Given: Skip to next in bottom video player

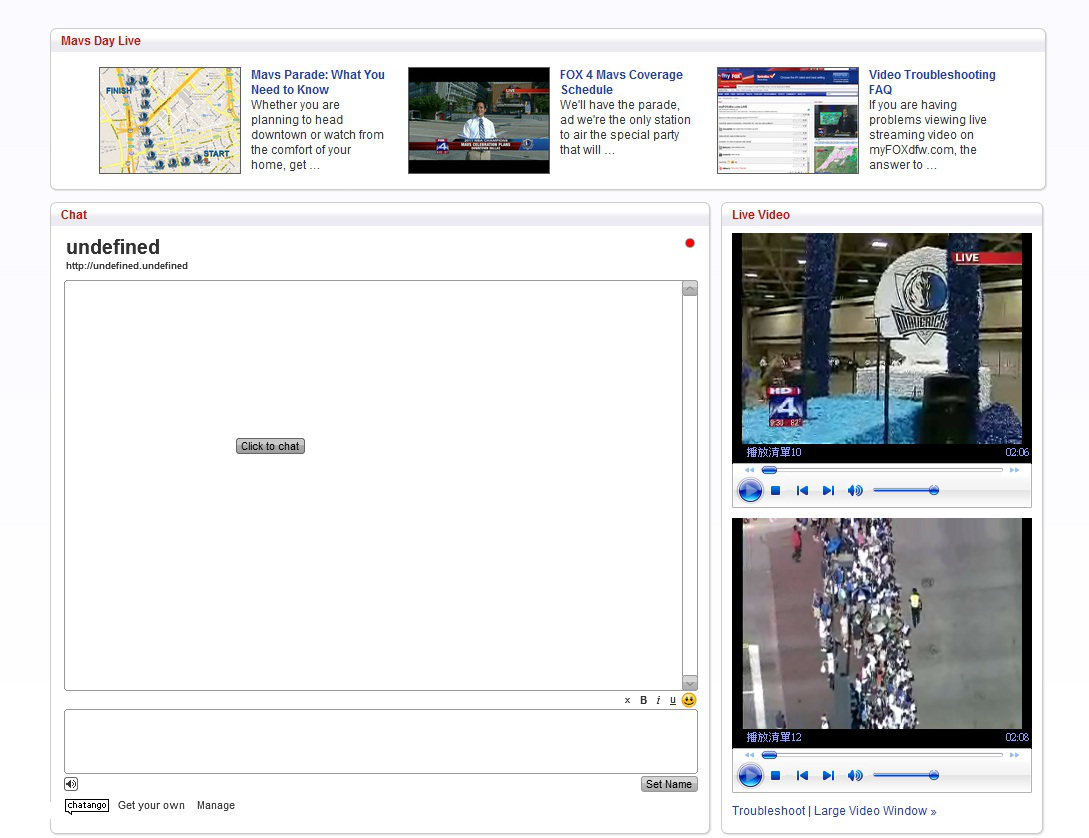Looking at the screenshot, I should click(828, 776).
